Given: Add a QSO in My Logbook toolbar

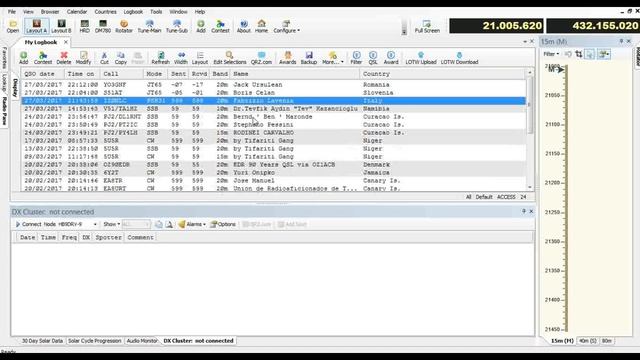Looking at the screenshot, I should click(24, 58).
